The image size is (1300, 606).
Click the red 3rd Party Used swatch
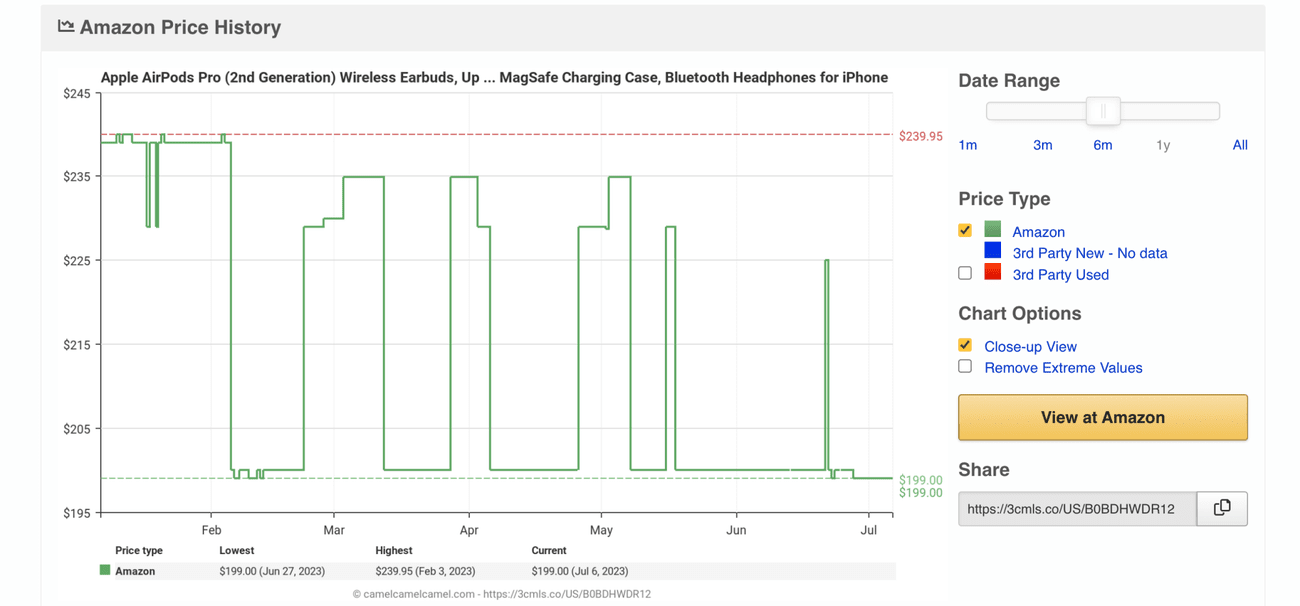pos(992,272)
